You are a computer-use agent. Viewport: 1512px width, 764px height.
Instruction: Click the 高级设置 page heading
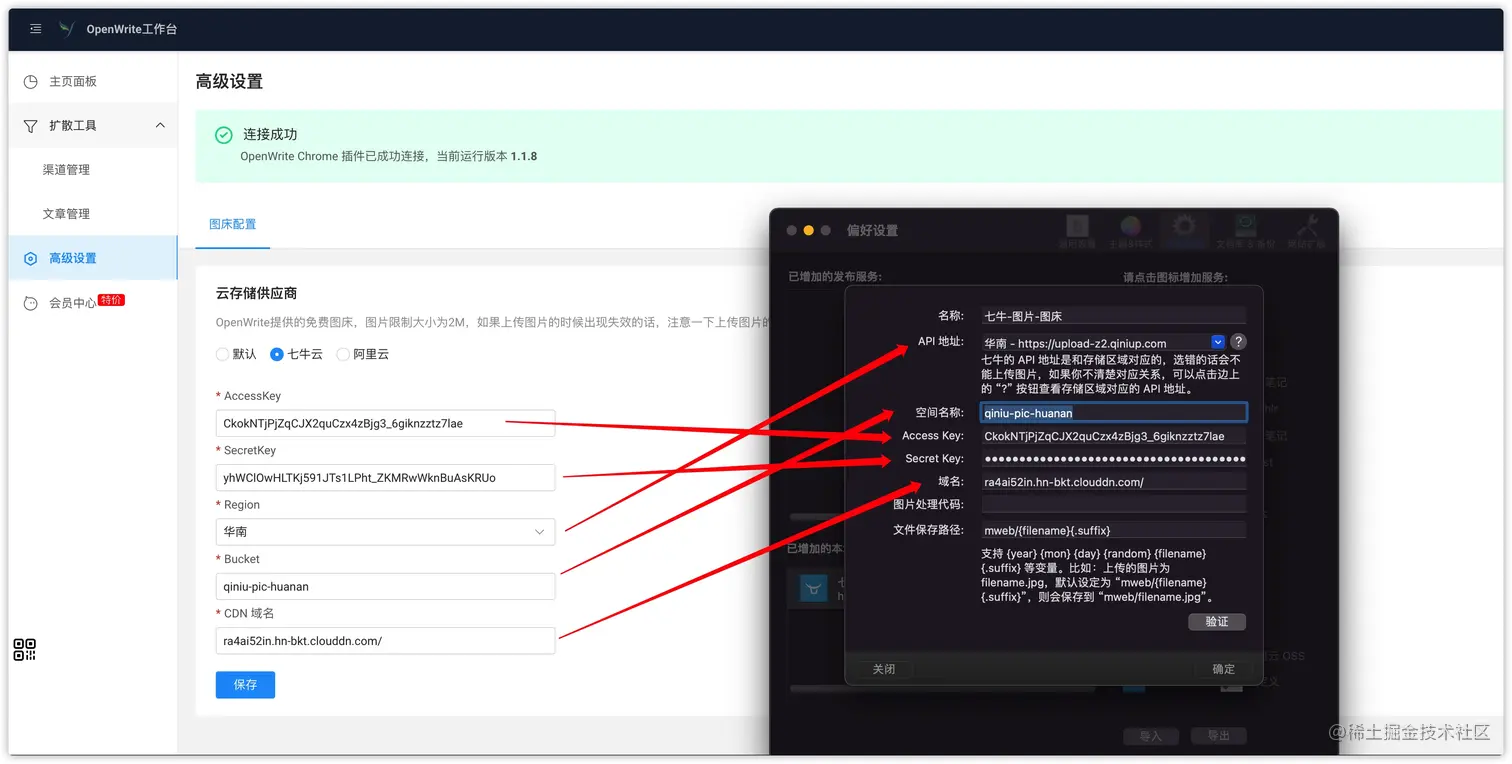229,82
